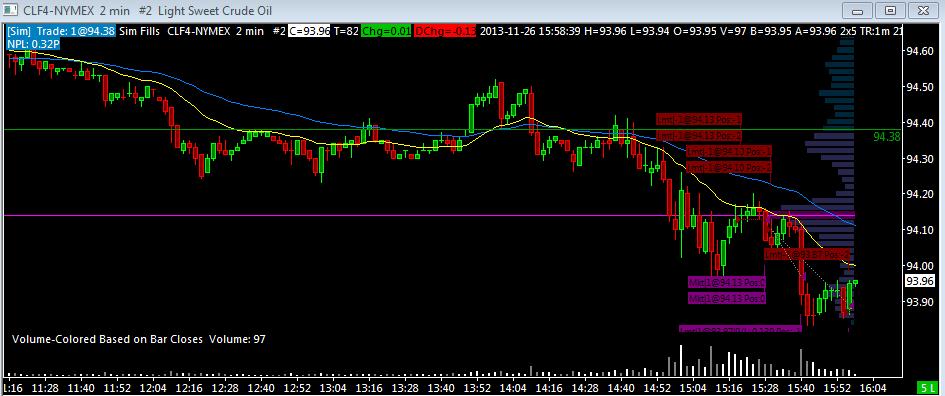The width and height of the screenshot is (945, 396).
Task: Click the 'A=93.96' ask value
Action: (815, 31)
